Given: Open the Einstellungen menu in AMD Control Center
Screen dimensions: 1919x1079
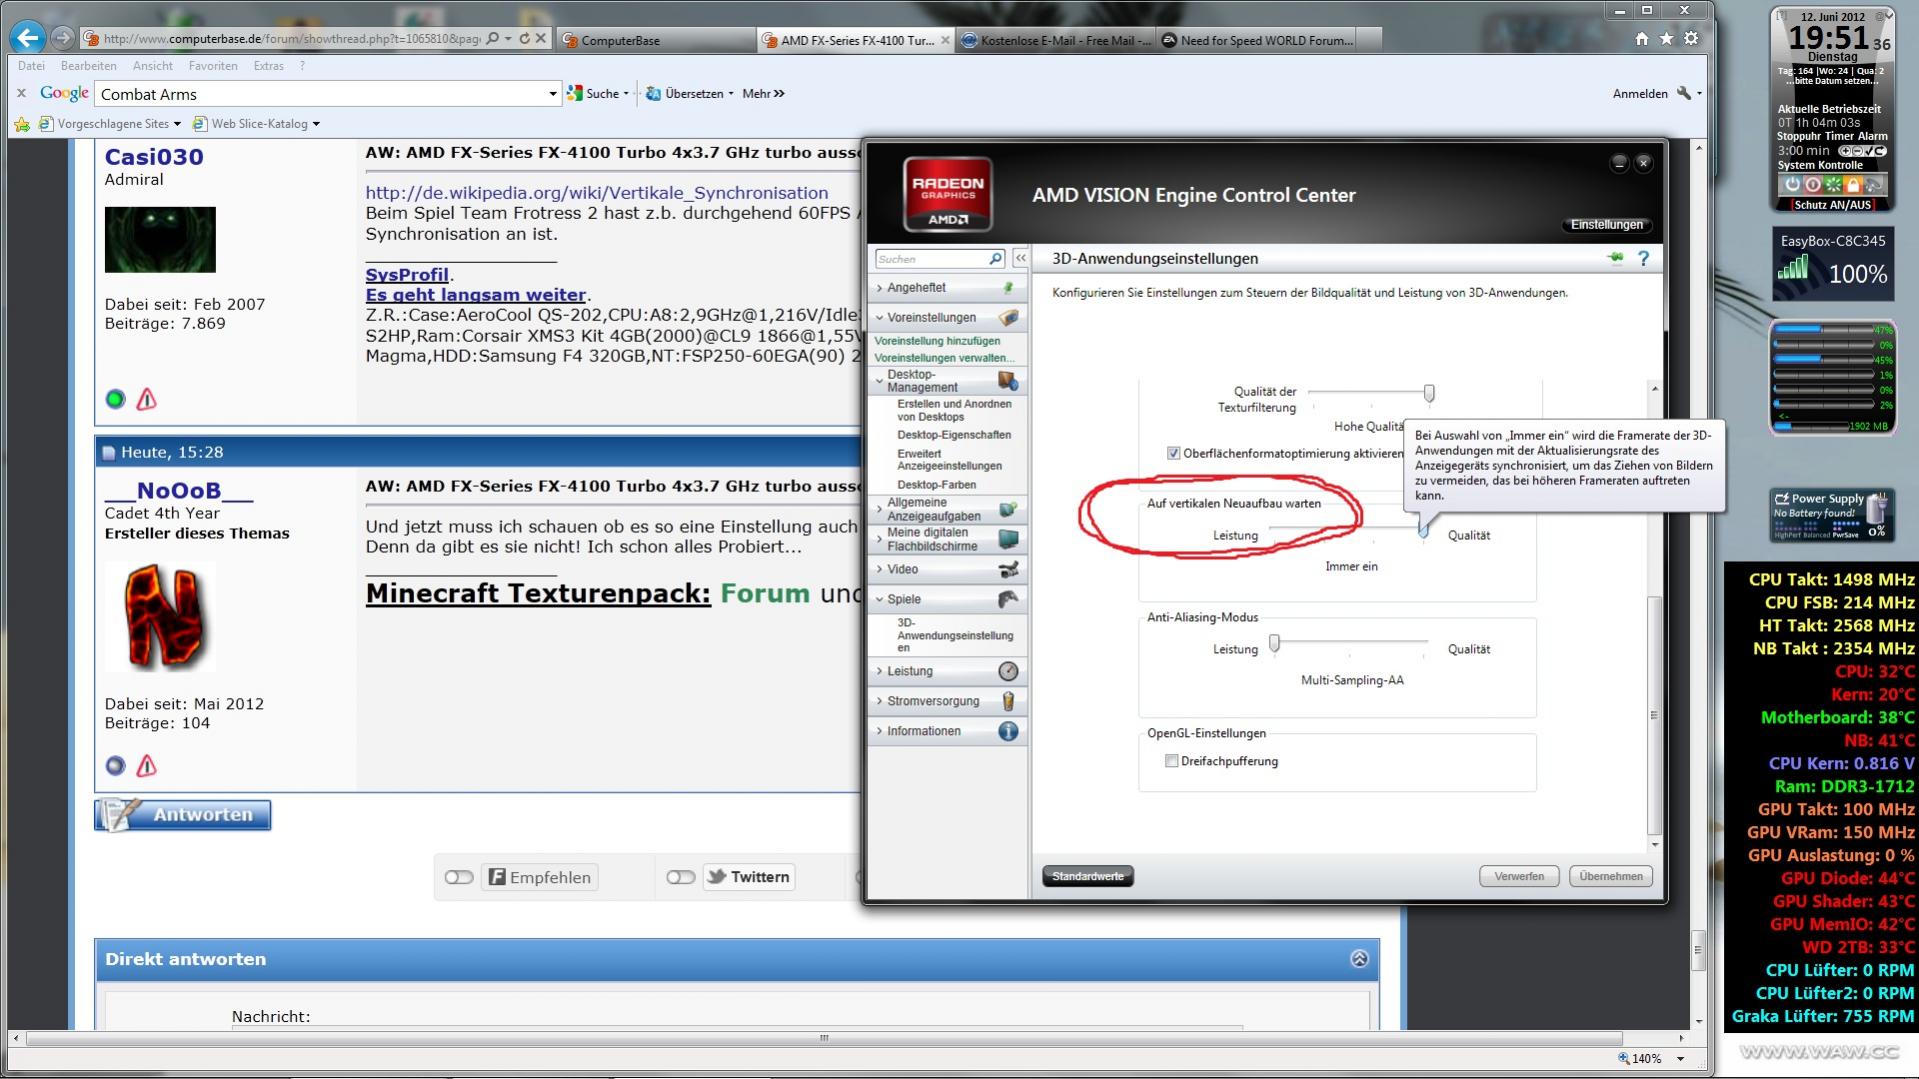Looking at the screenshot, I should click(1606, 225).
